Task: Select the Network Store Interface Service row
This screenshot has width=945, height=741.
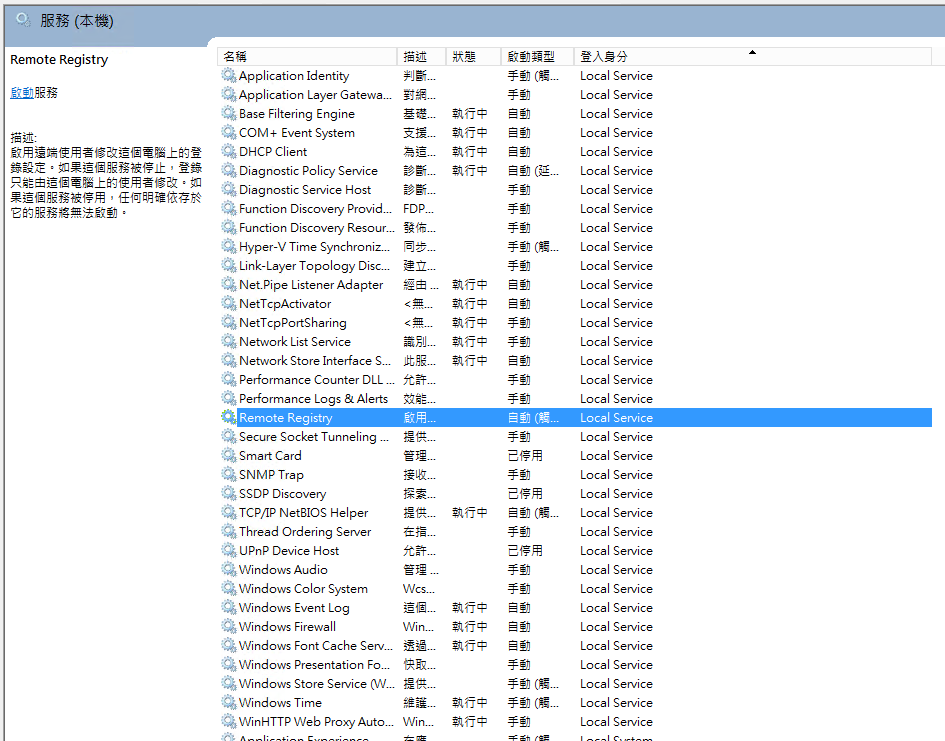Action: point(575,360)
